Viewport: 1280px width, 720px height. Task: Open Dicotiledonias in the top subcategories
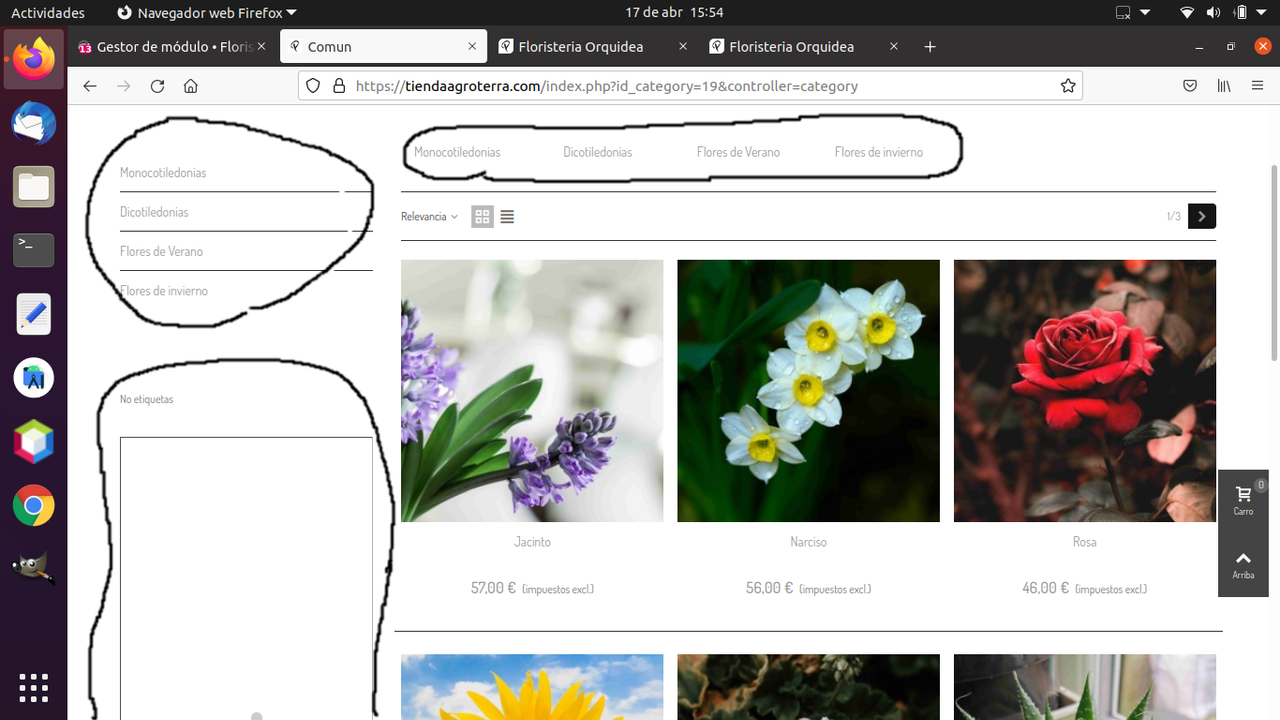pos(597,152)
